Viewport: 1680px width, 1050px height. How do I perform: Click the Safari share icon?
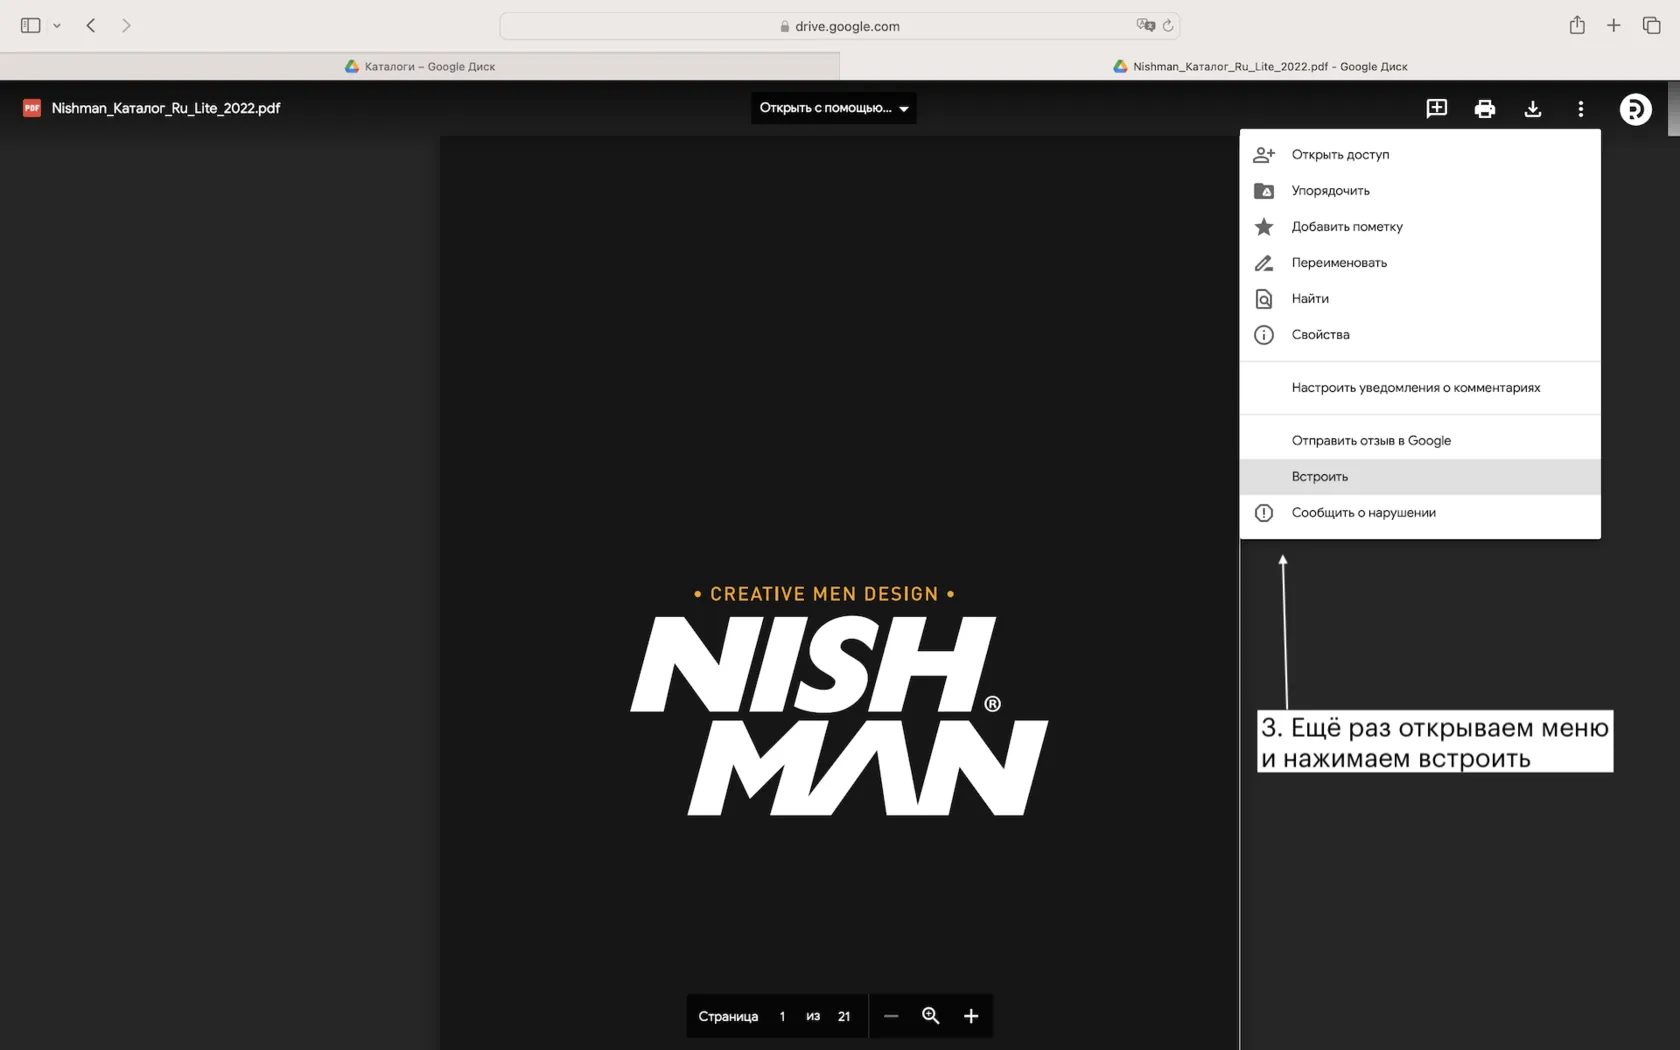point(1577,25)
